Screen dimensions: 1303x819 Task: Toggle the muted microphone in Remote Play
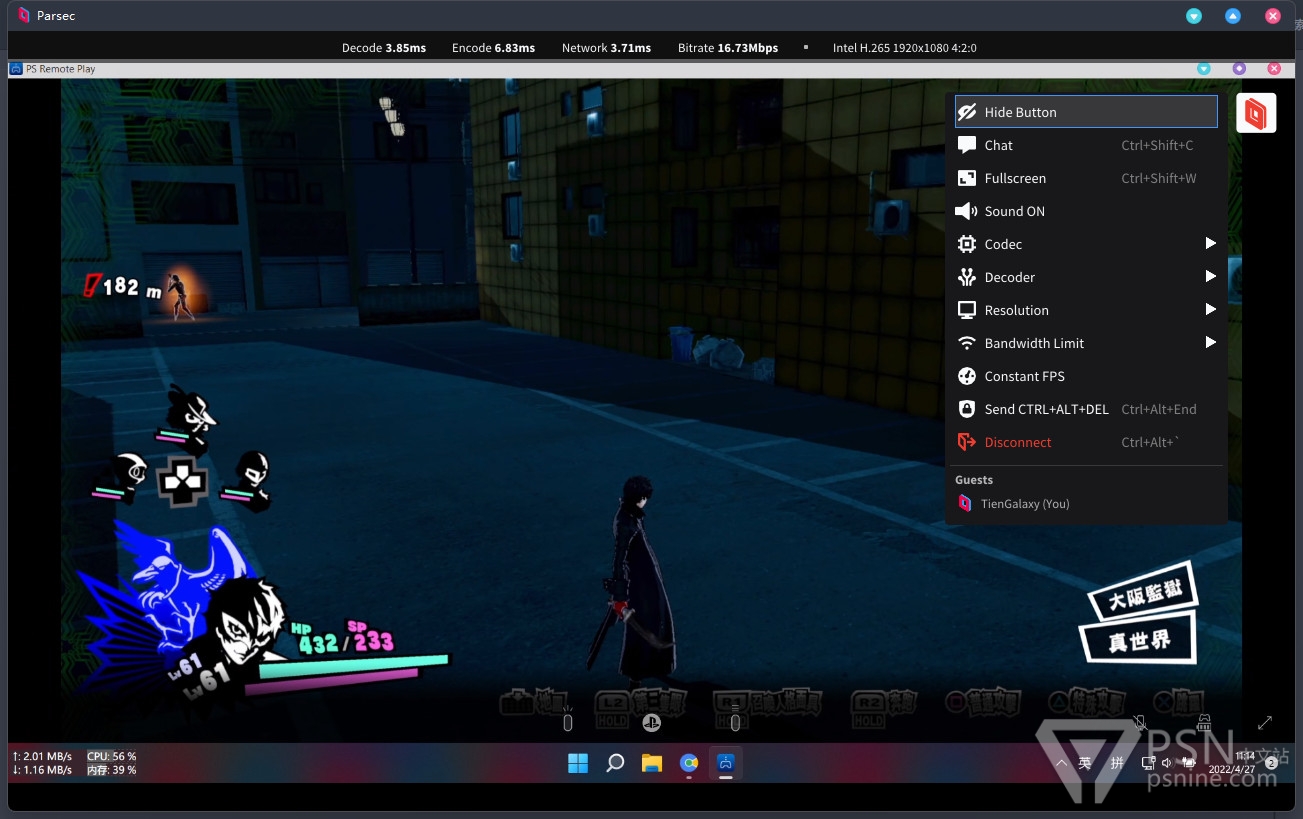pyautogui.click(x=1139, y=722)
